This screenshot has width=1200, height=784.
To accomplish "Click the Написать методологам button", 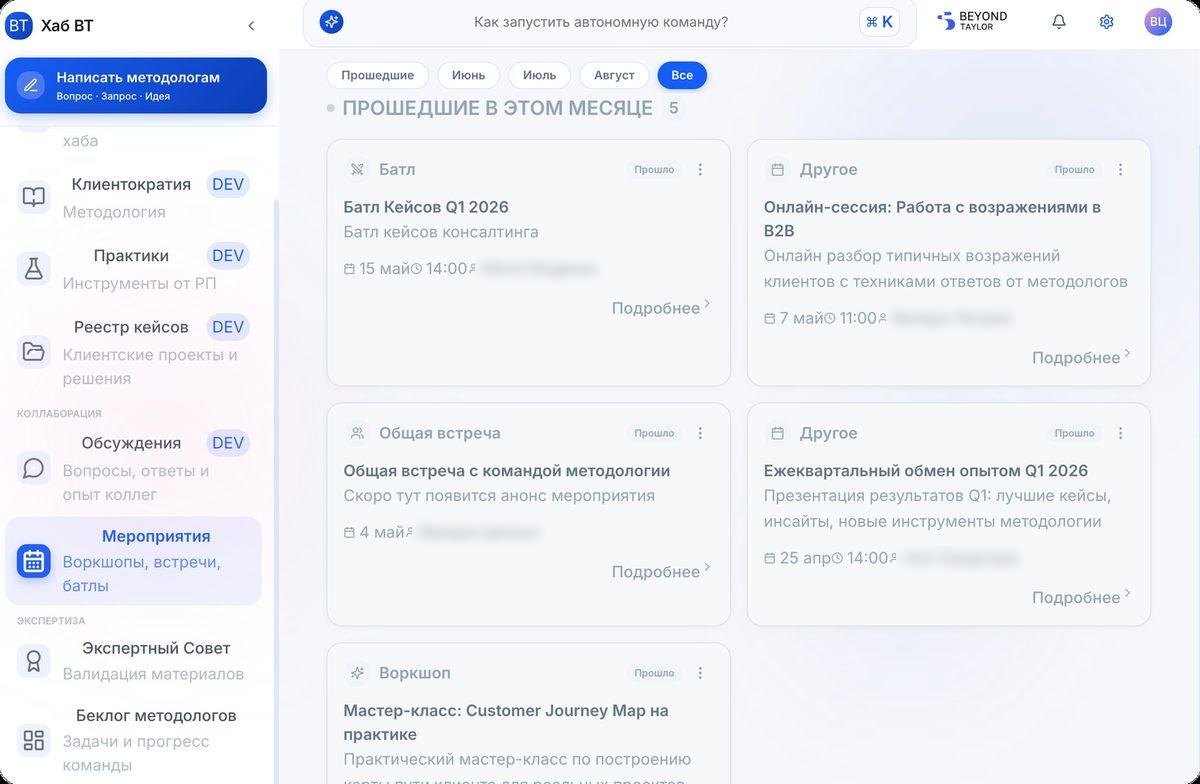I will [x=136, y=85].
